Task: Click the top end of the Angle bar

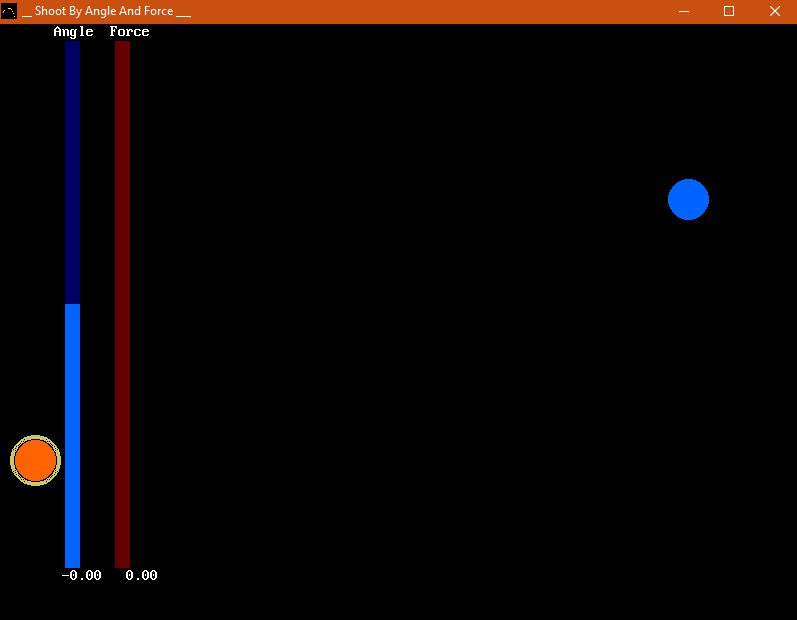Action: coord(72,45)
